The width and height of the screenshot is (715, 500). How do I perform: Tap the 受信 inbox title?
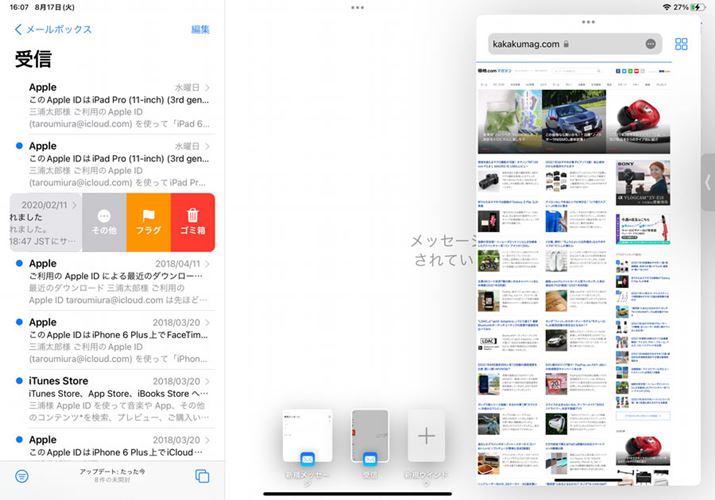(33, 59)
